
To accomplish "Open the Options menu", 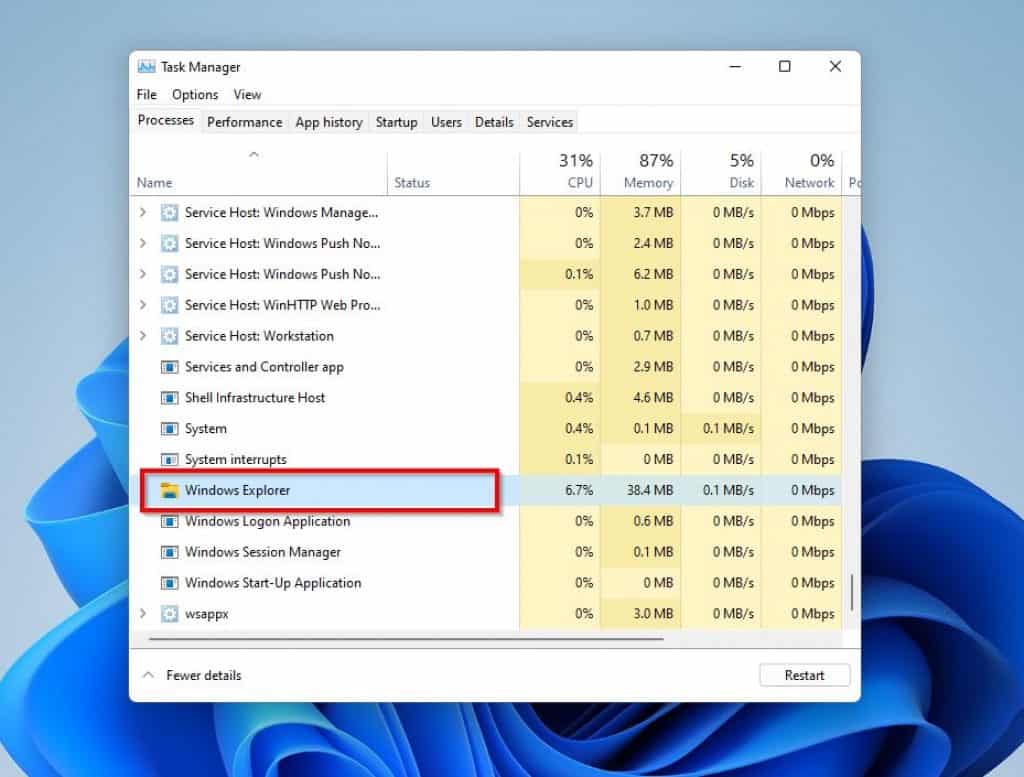I will [195, 95].
